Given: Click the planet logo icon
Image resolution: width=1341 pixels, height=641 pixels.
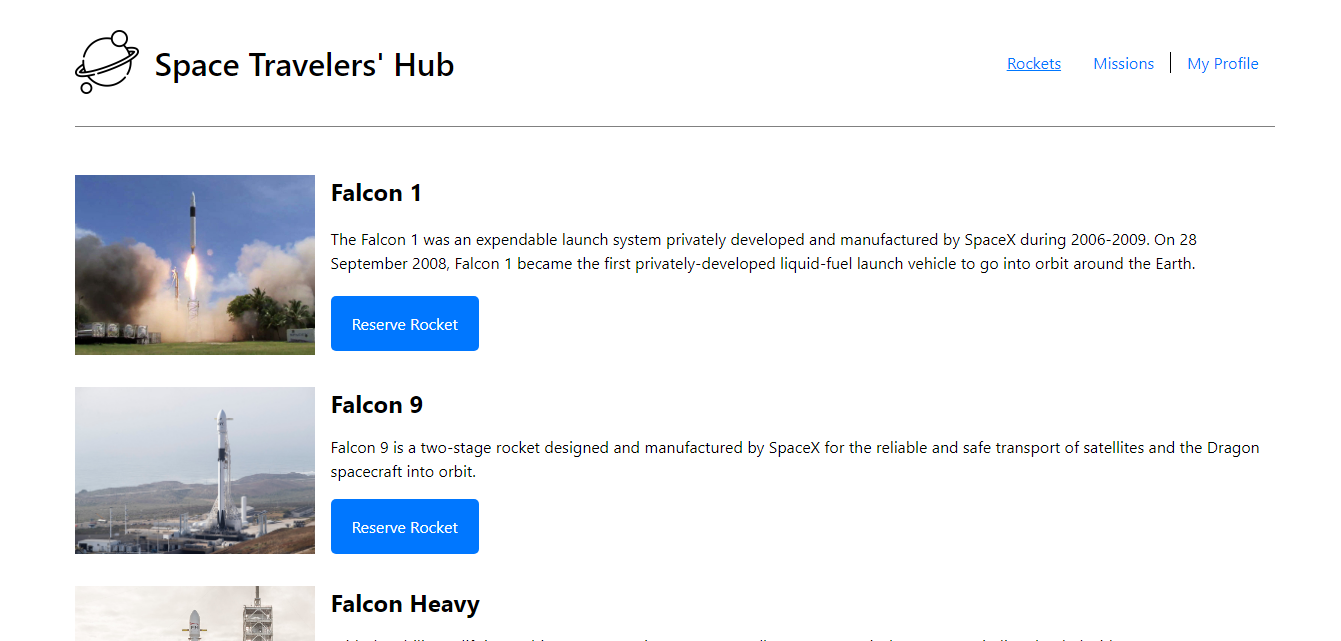Looking at the screenshot, I should (x=107, y=62).
